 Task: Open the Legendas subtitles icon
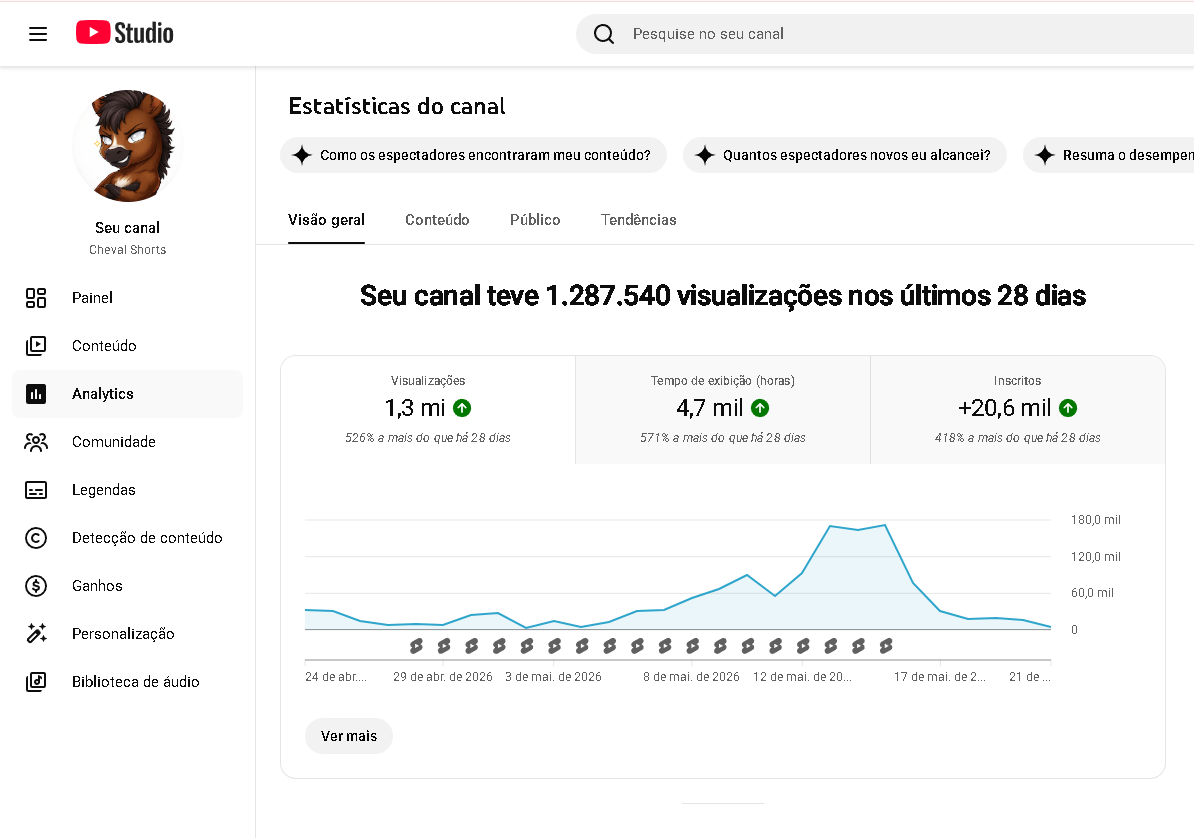pos(36,490)
